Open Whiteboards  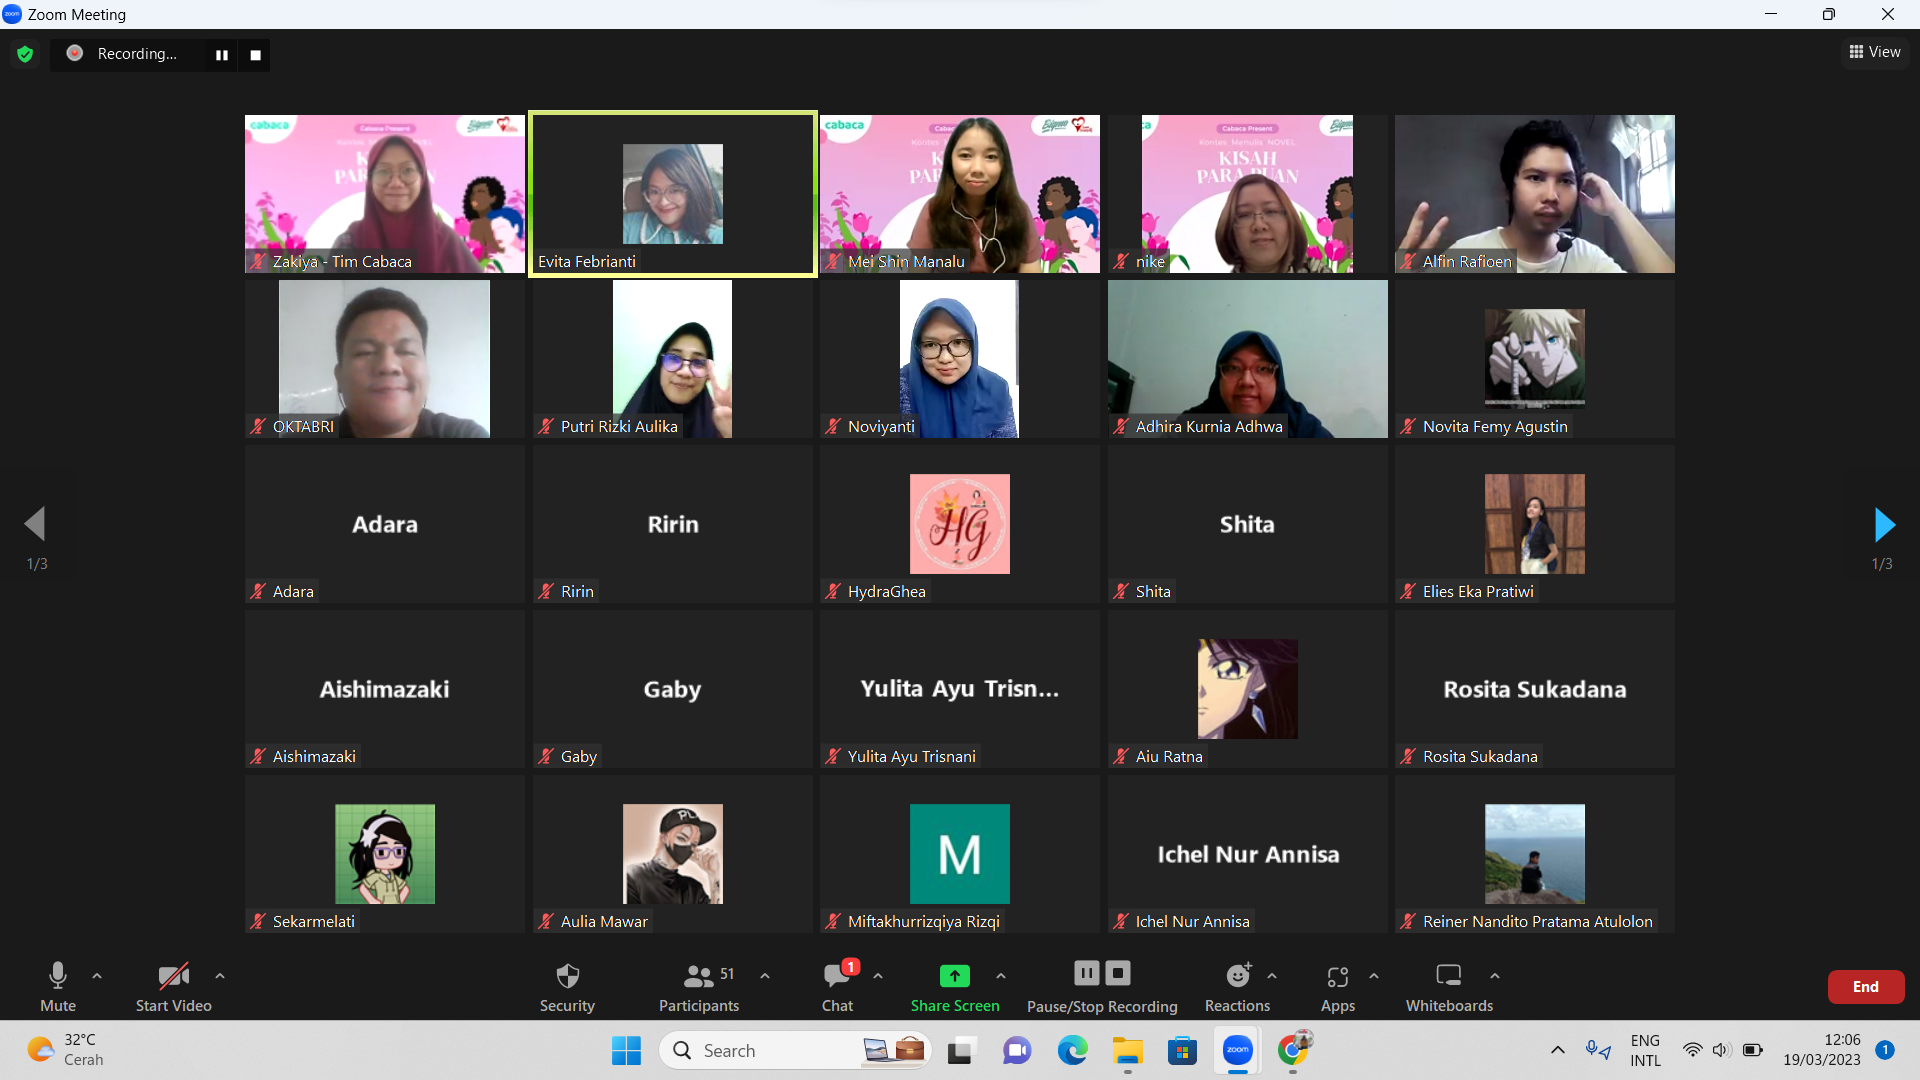click(x=1448, y=976)
